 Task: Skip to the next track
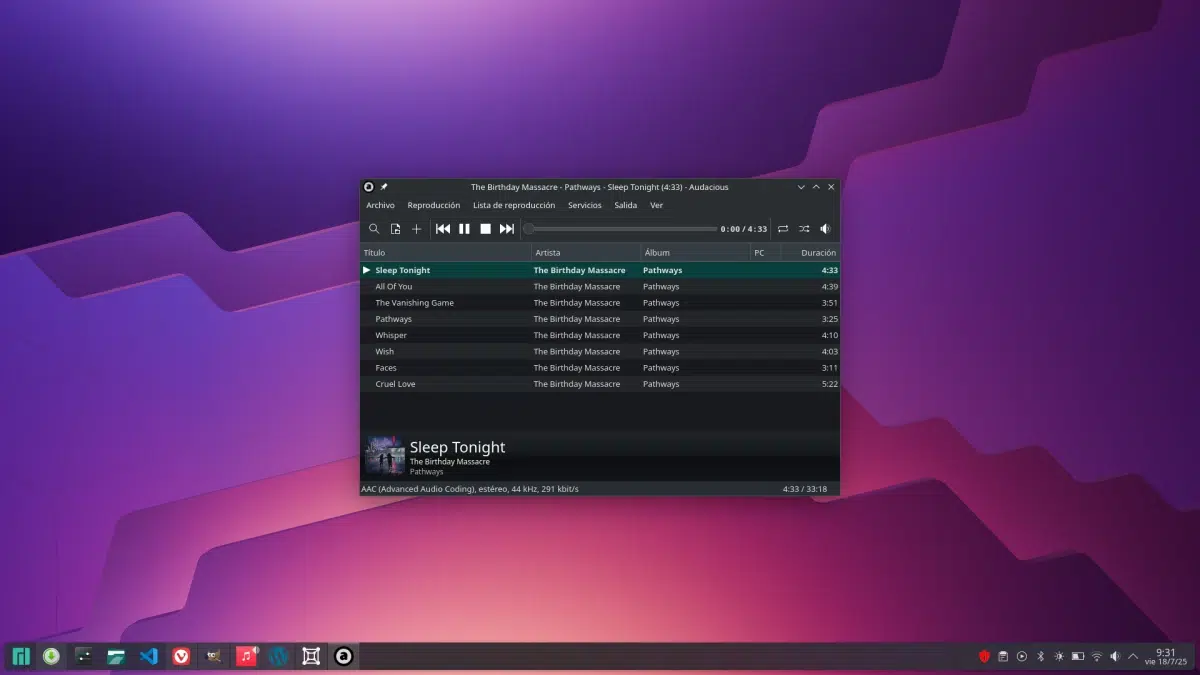[507, 229]
